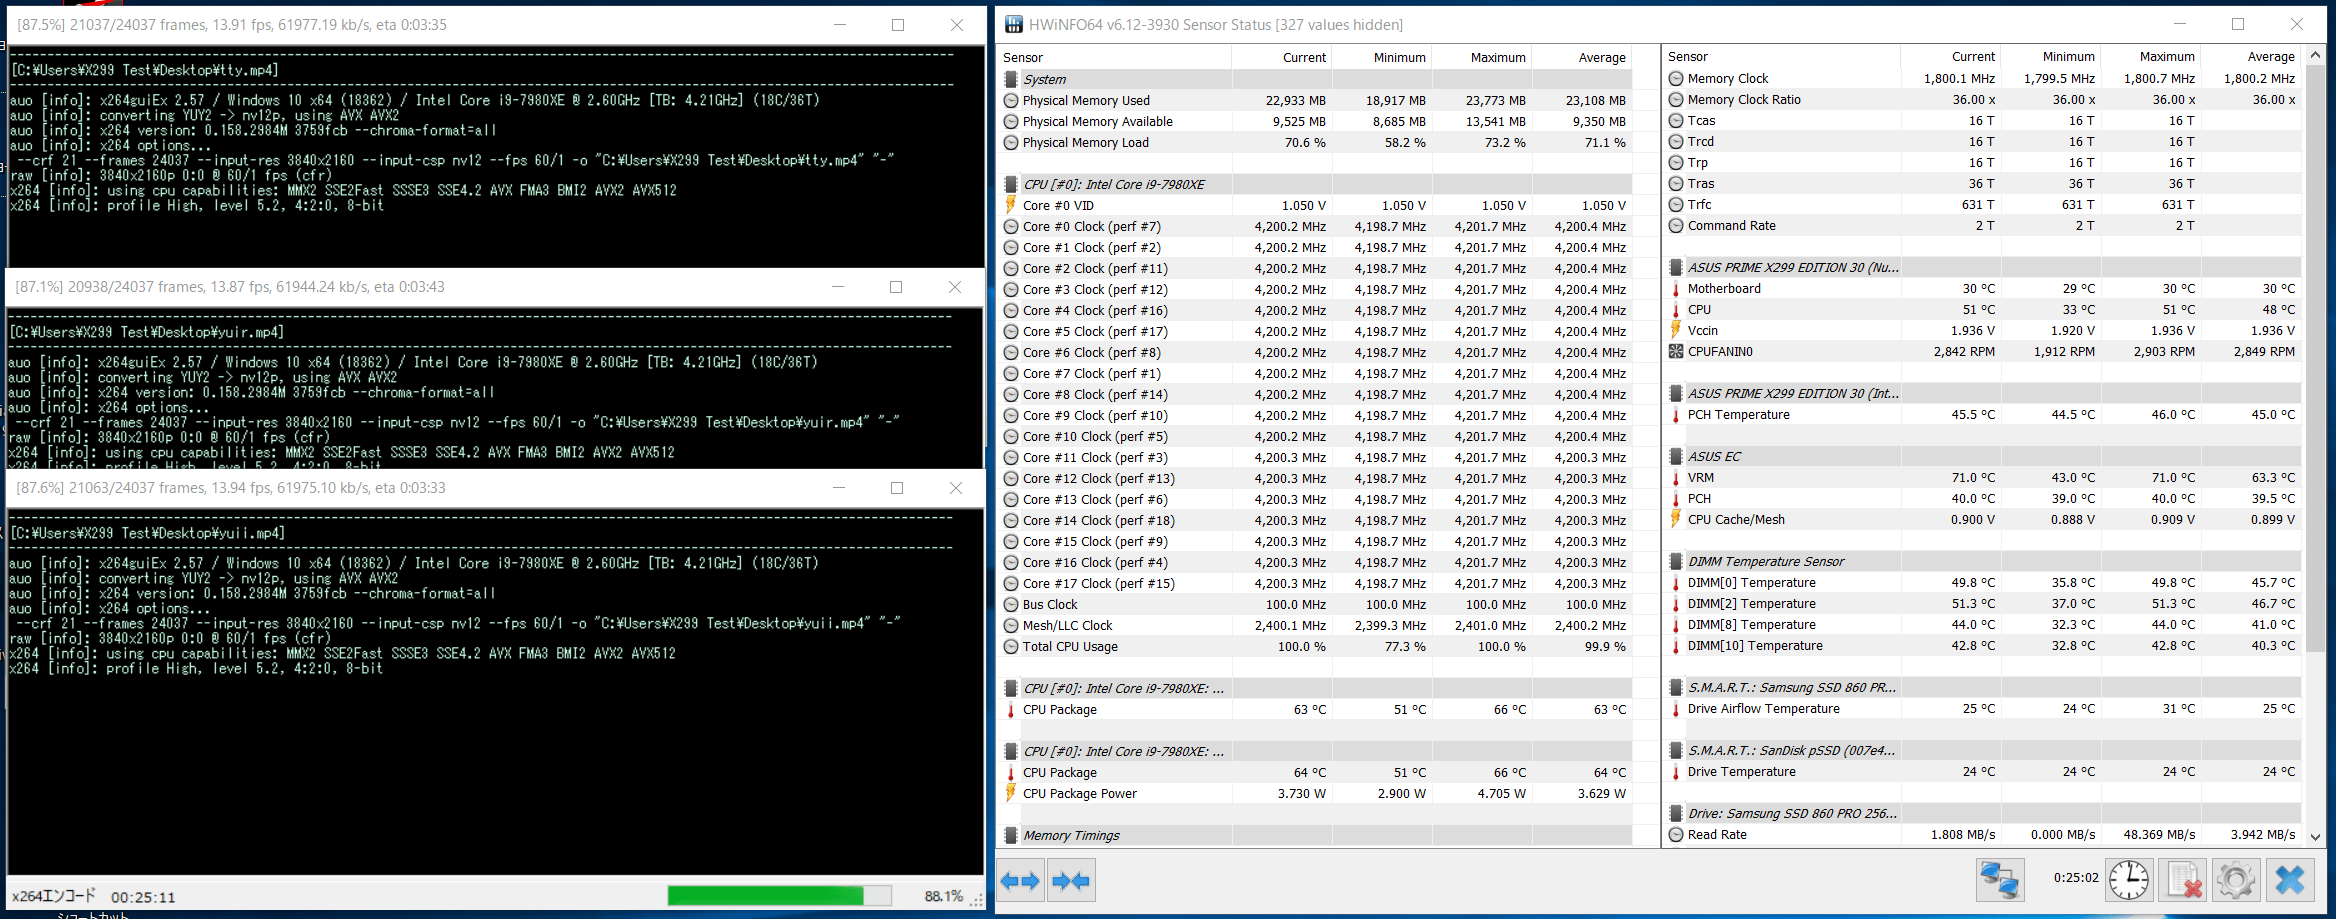This screenshot has width=2336, height=919.
Task: Click the thermometer icon beside Motherboard
Action: pos(1676,288)
